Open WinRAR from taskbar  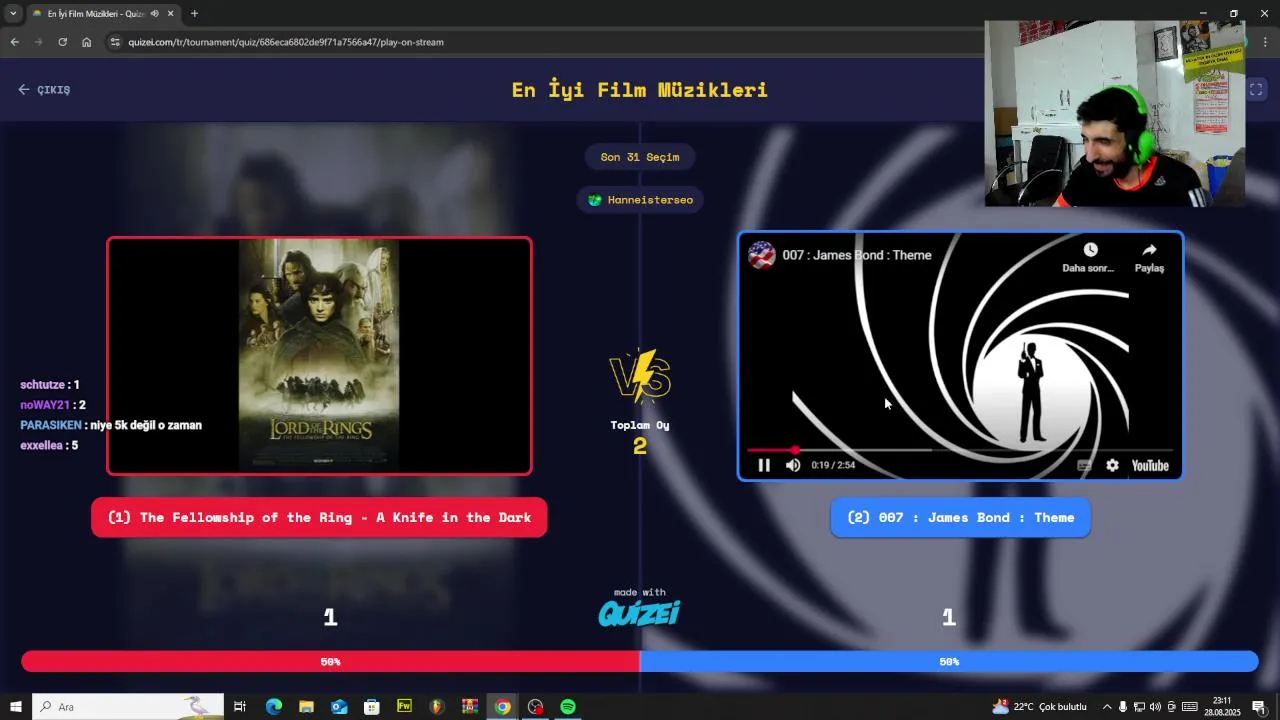(470, 707)
